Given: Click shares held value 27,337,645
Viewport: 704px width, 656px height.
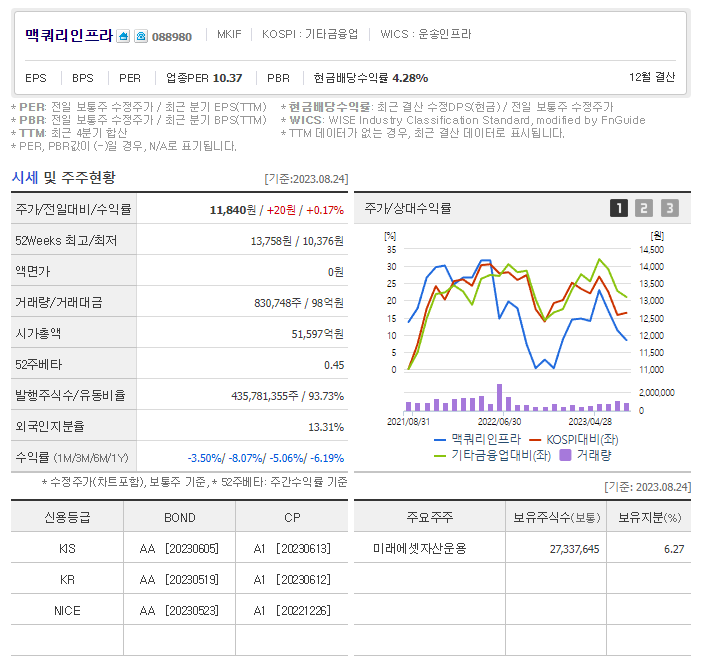Looking at the screenshot, I should [x=574, y=549].
